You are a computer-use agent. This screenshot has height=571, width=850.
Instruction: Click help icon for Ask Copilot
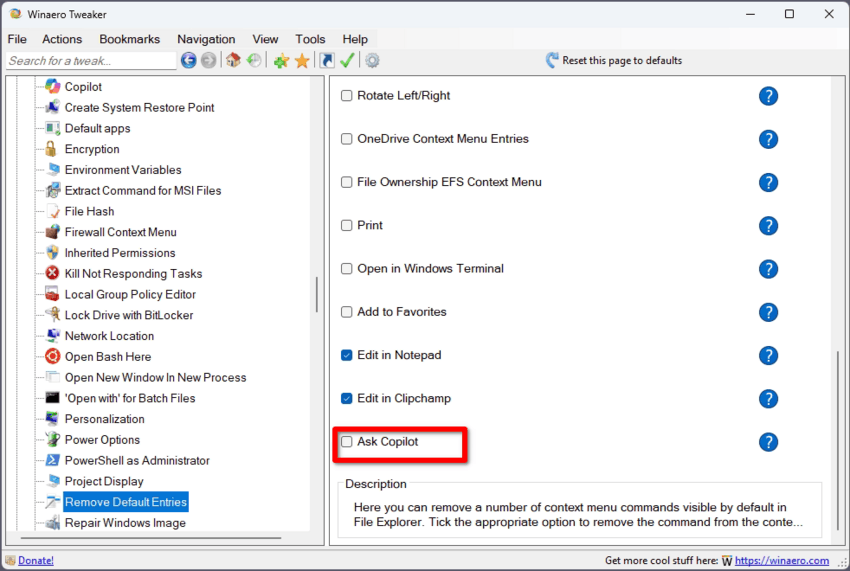click(x=768, y=442)
